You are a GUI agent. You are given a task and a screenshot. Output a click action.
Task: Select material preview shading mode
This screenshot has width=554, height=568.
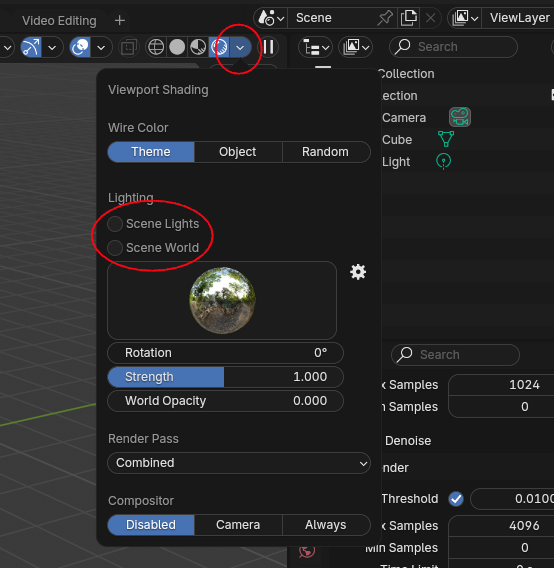(198, 47)
